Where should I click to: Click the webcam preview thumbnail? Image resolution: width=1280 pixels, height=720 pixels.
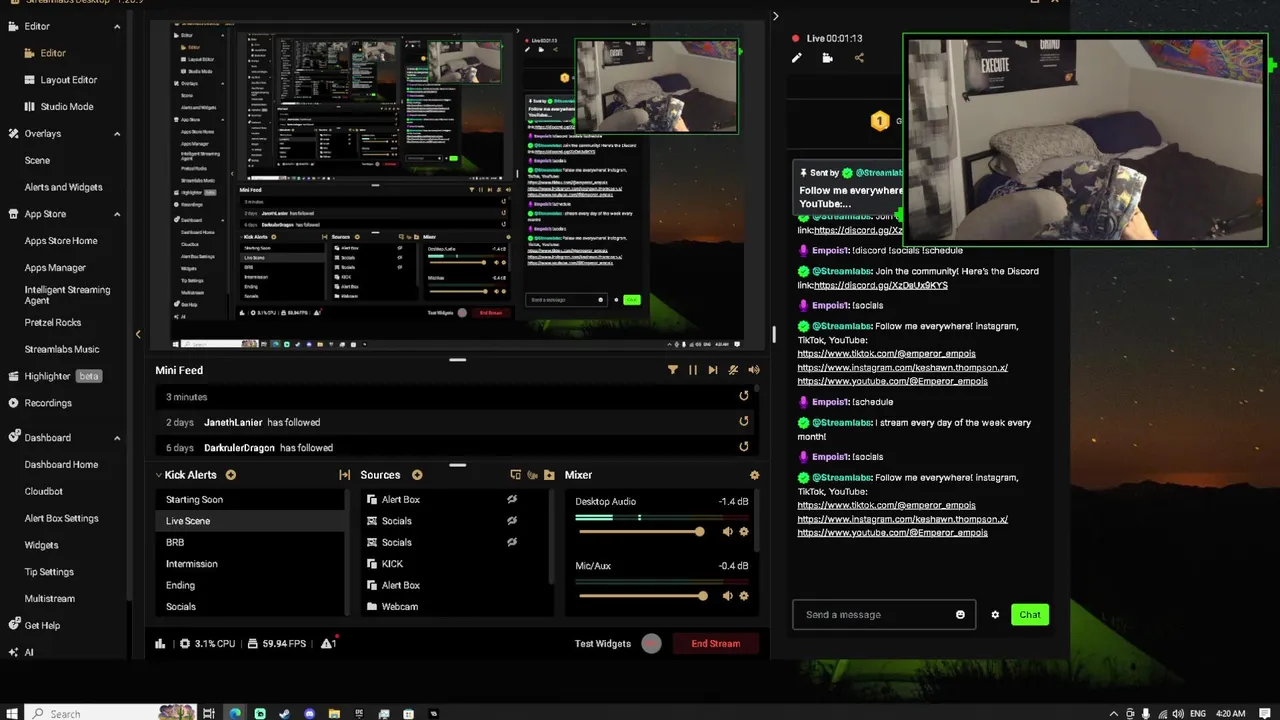tap(1086, 140)
